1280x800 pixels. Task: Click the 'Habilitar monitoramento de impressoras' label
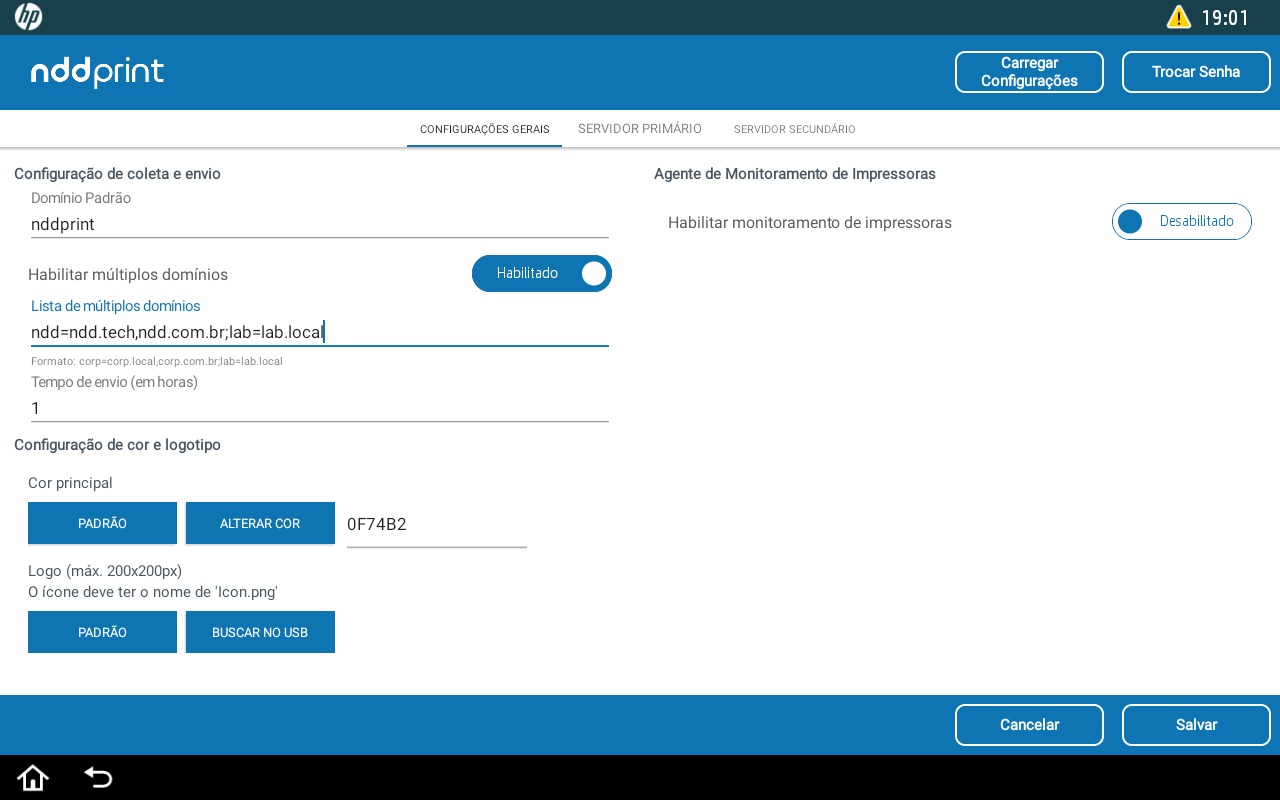pyautogui.click(x=810, y=222)
